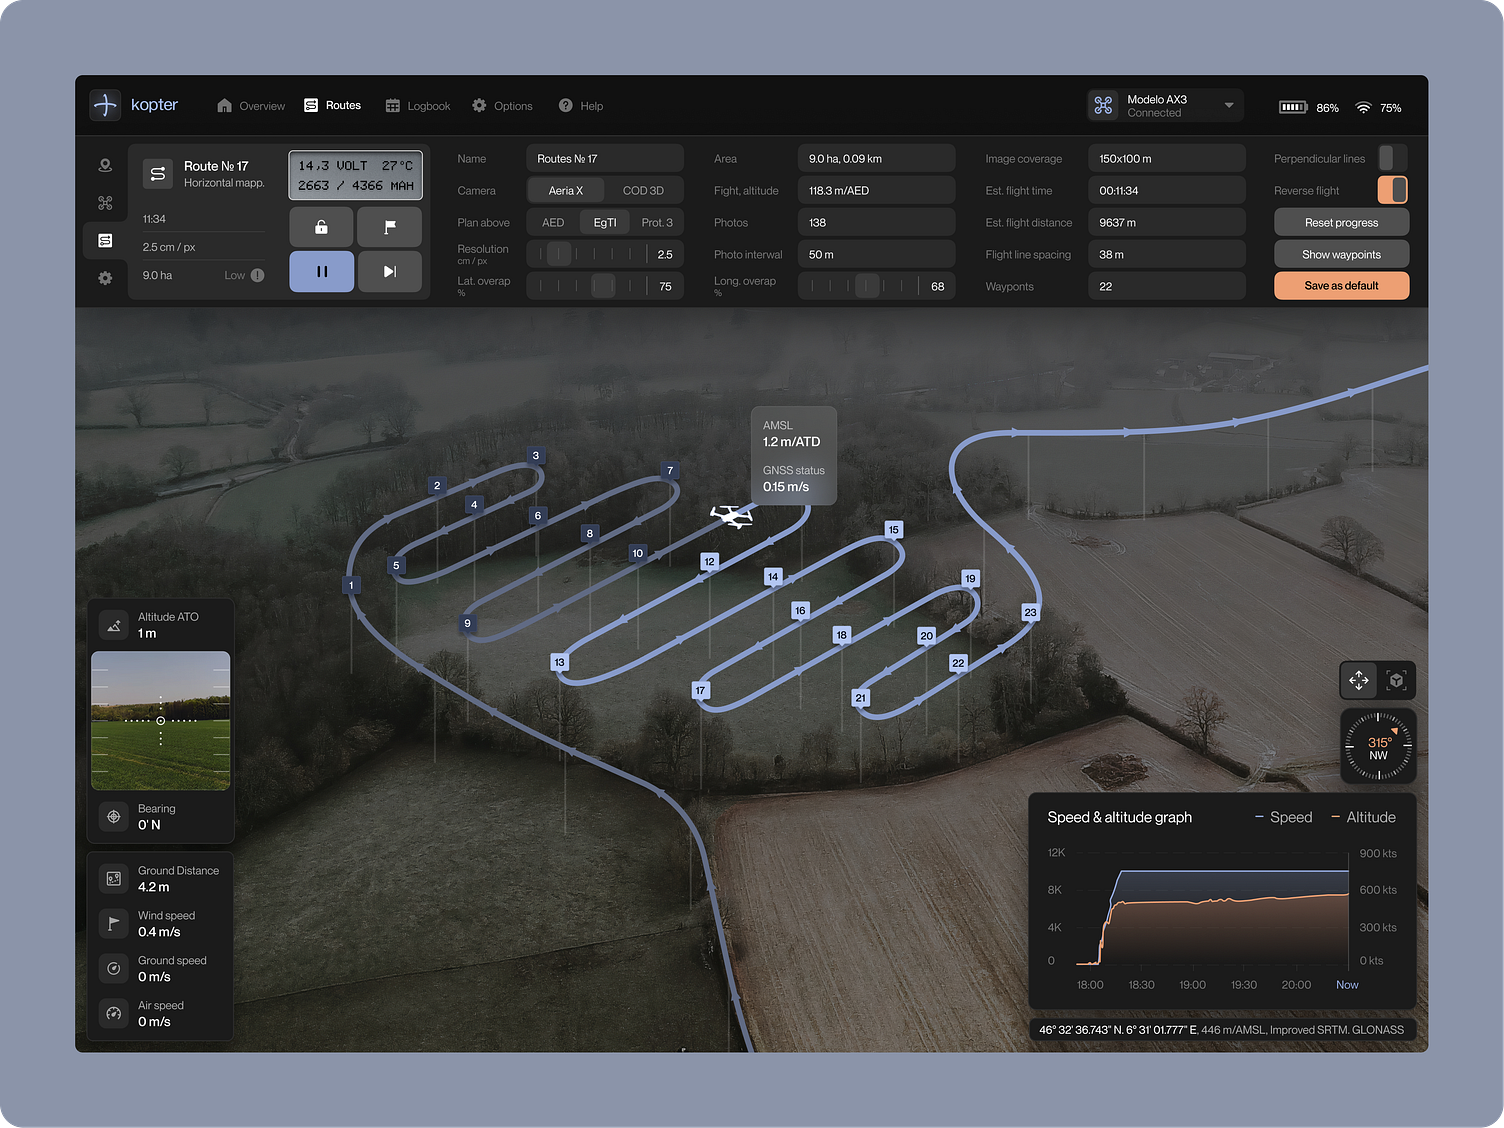
Task: Select the pan map tool icon
Action: pyautogui.click(x=1358, y=680)
